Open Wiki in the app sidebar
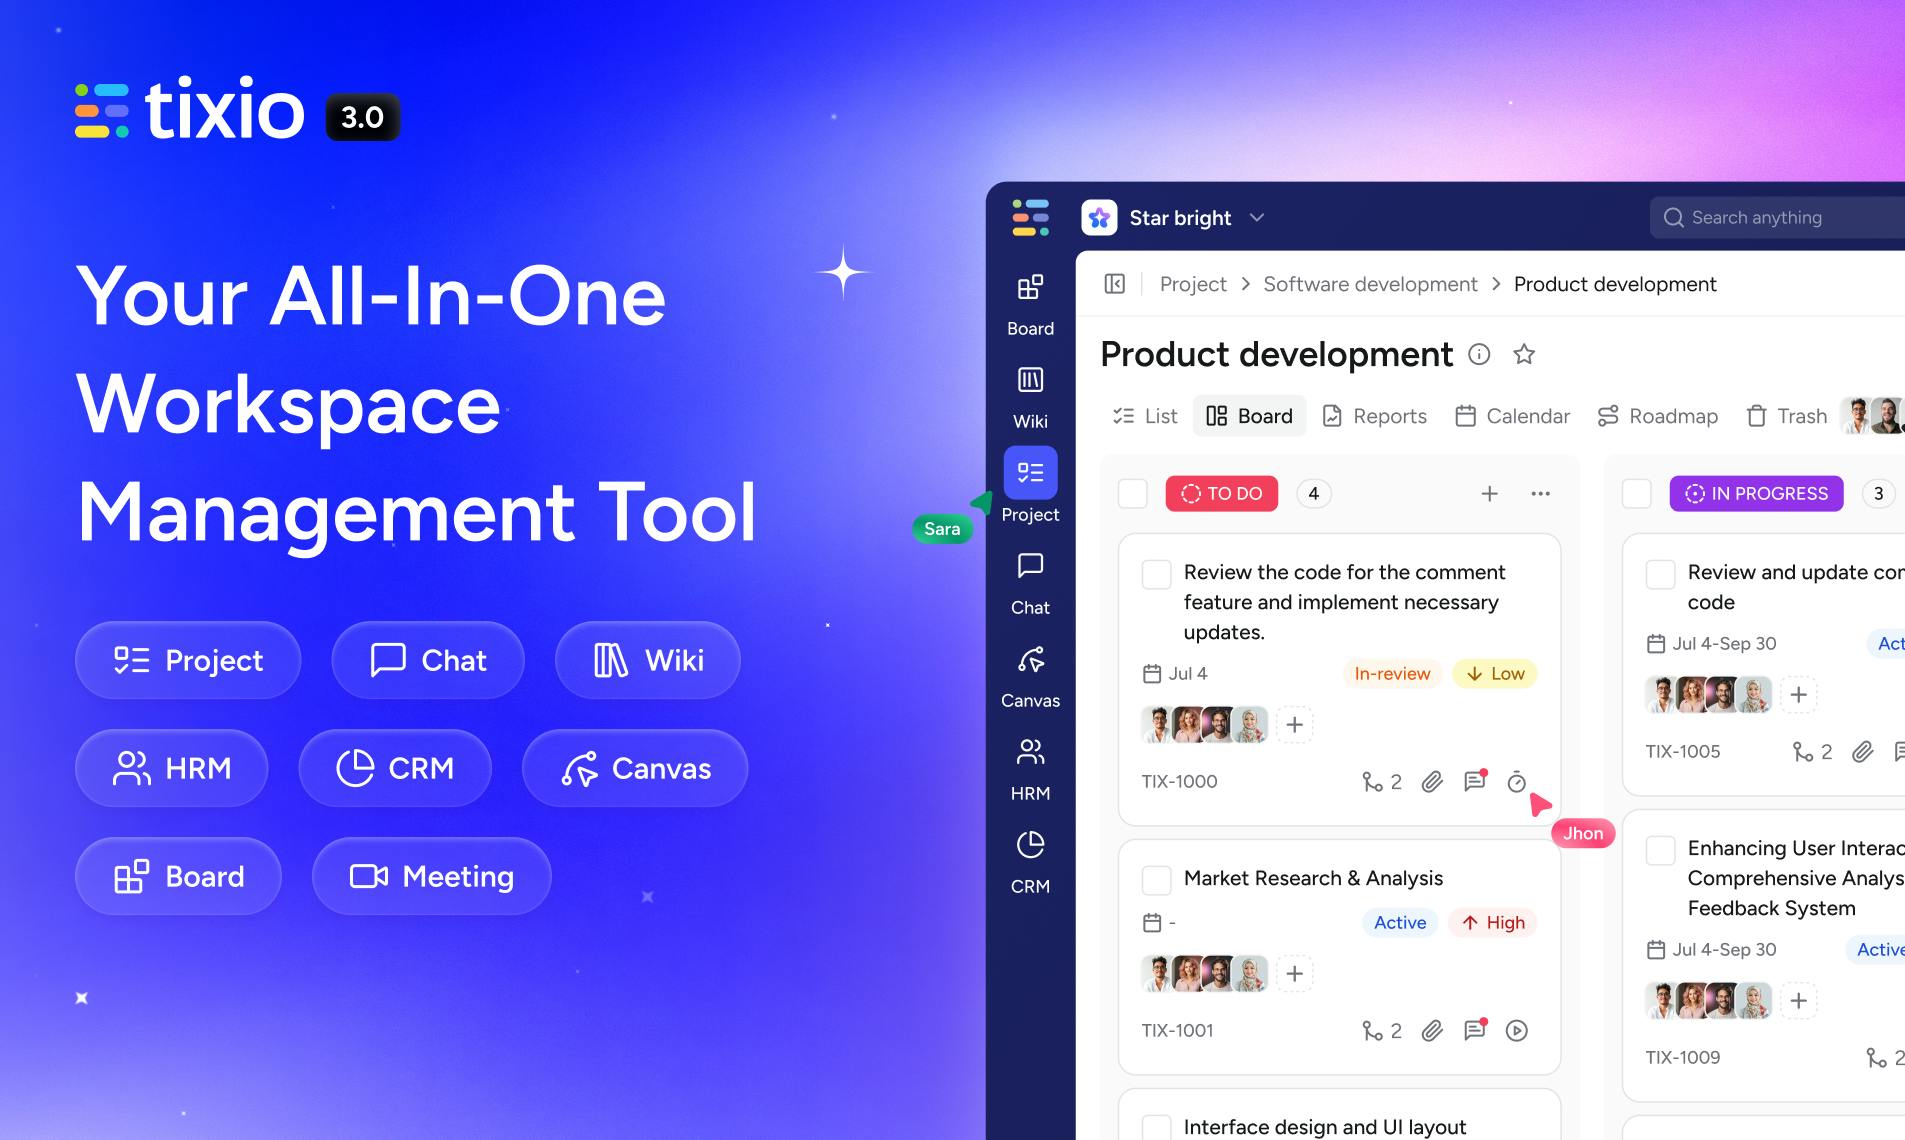1905x1140 pixels. pos(1030,397)
